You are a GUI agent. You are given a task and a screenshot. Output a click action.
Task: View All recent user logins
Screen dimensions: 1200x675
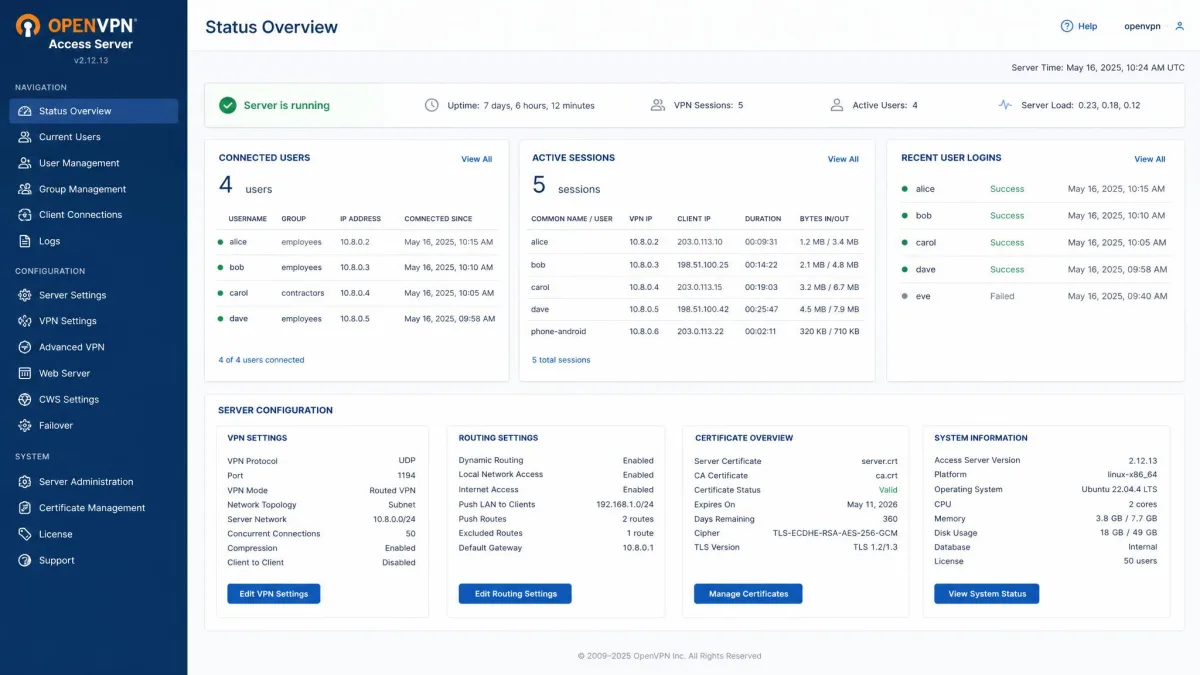coord(1150,159)
